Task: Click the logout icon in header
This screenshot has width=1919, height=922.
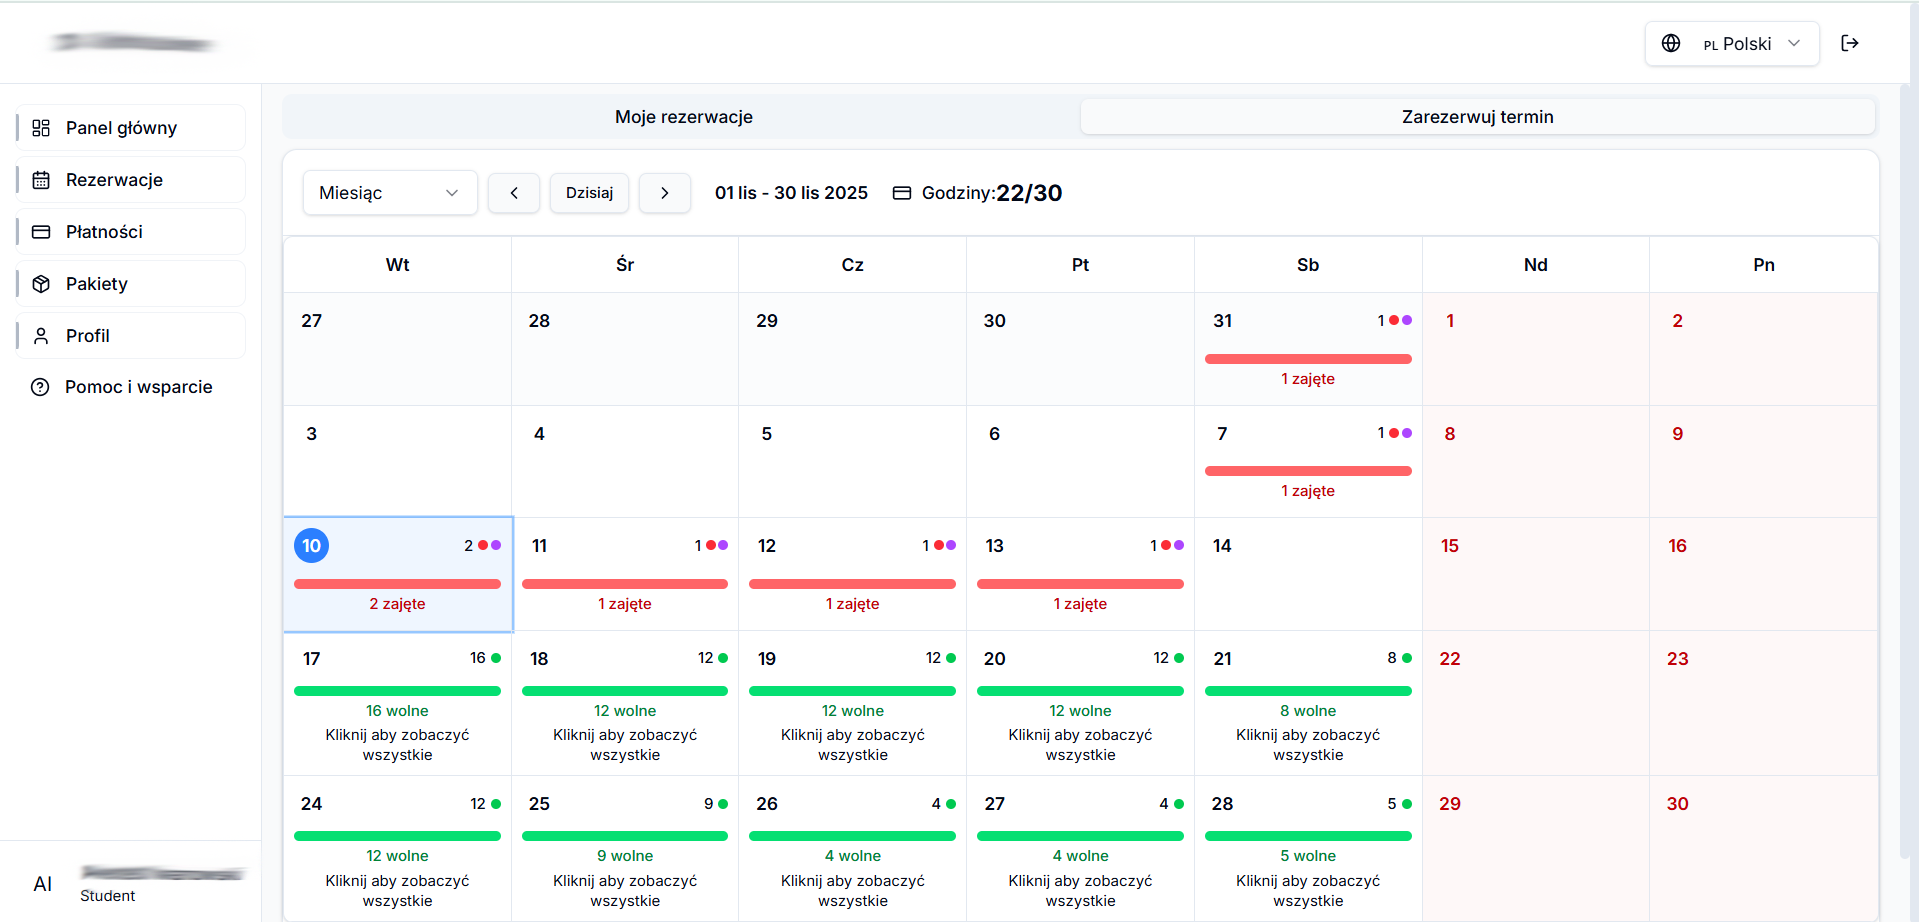Action: [1849, 43]
